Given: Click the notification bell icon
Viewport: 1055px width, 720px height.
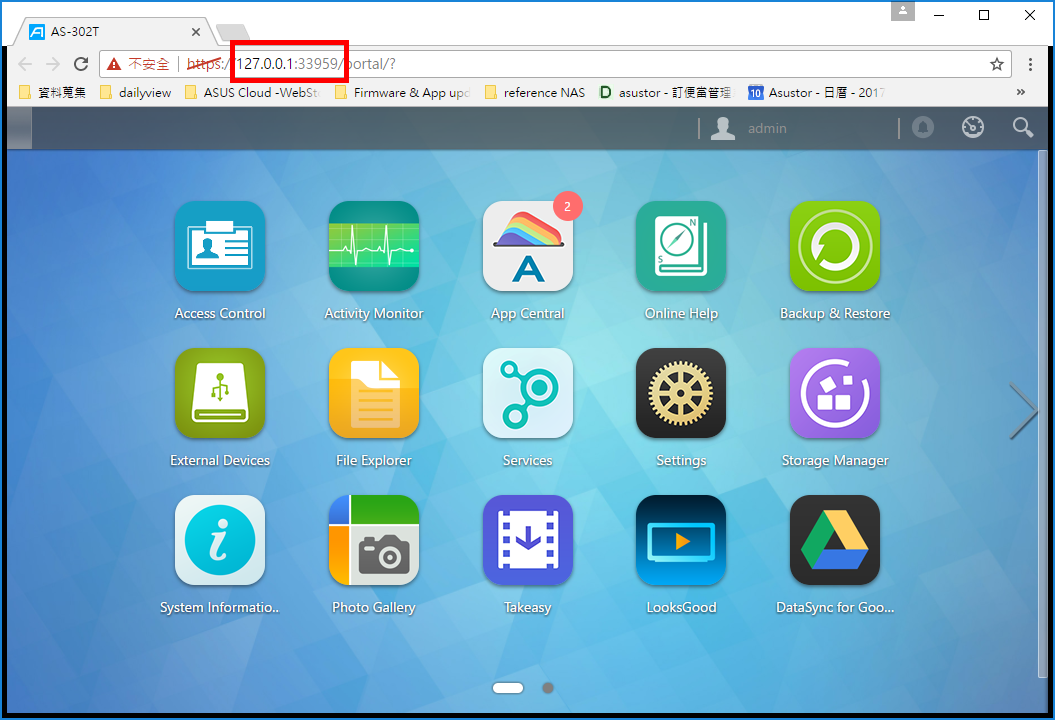Looking at the screenshot, I should pyautogui.click(x=922, y=127).
